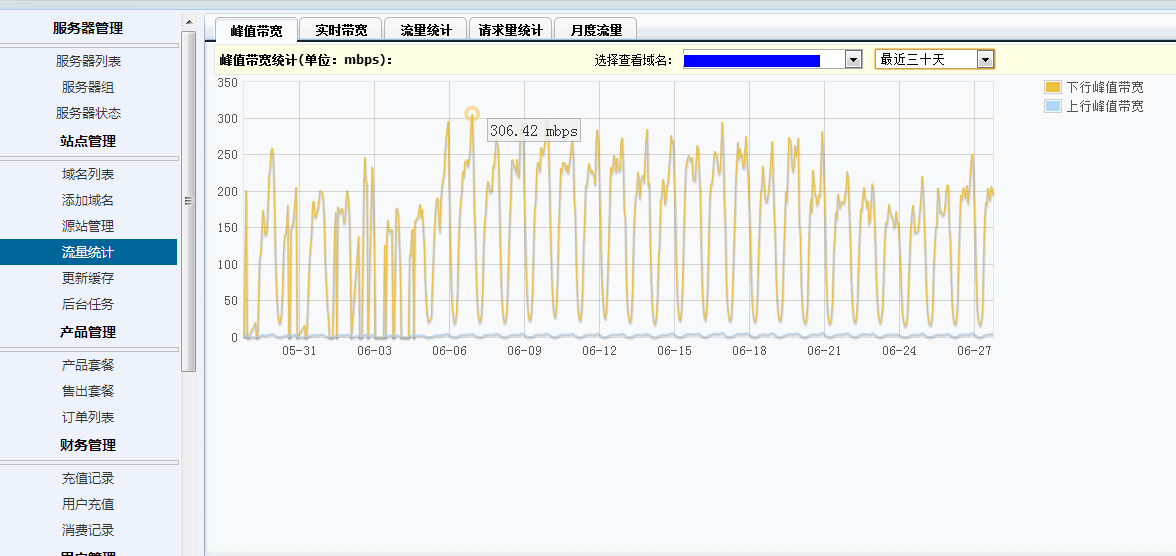
Task: Go to 服务器状态 page
Action: click(x=88, y=113)
